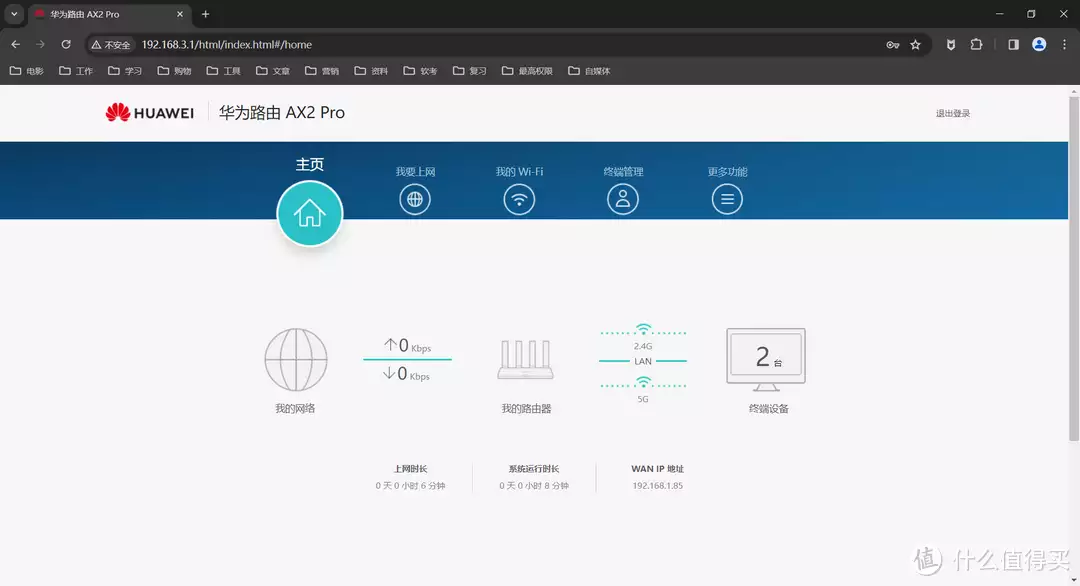The width and height of the screenshot is (1080, 586).
Task: Bookmark page with star icon
Action: [915, 45]
